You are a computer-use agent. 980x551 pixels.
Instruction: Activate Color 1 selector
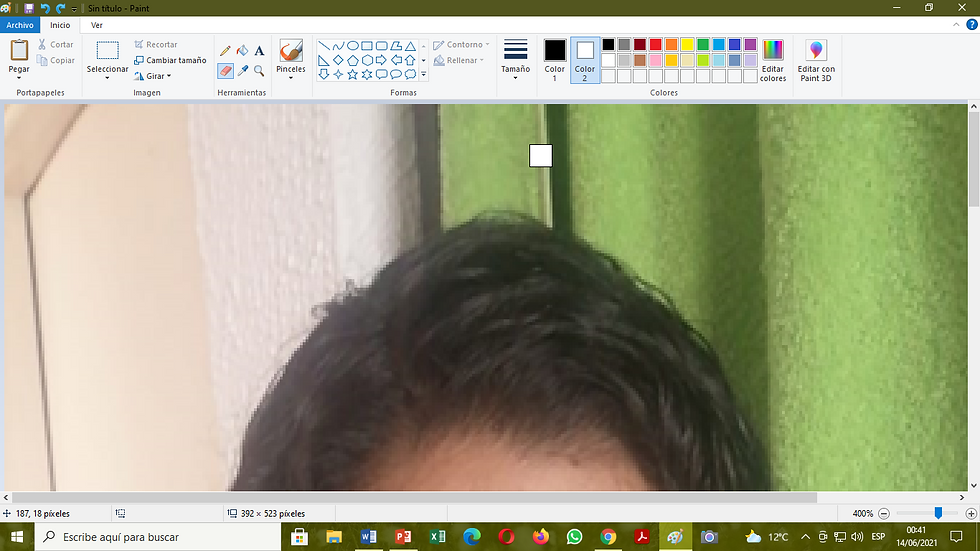[554, 60]
